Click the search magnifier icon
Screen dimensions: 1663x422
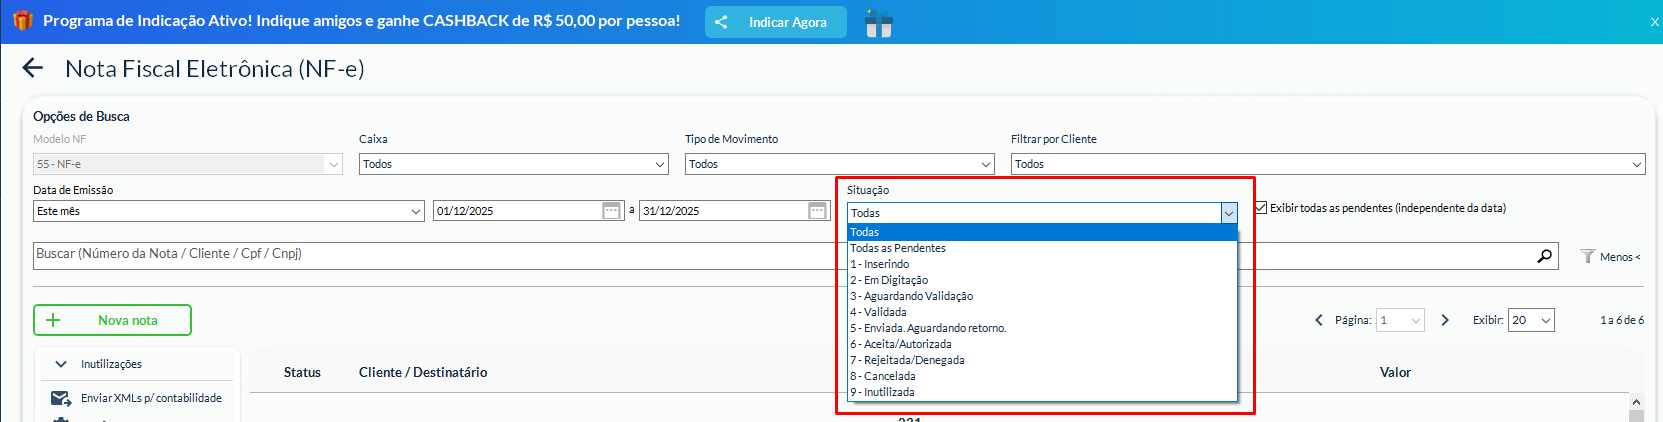click(x=1545, y=256)
